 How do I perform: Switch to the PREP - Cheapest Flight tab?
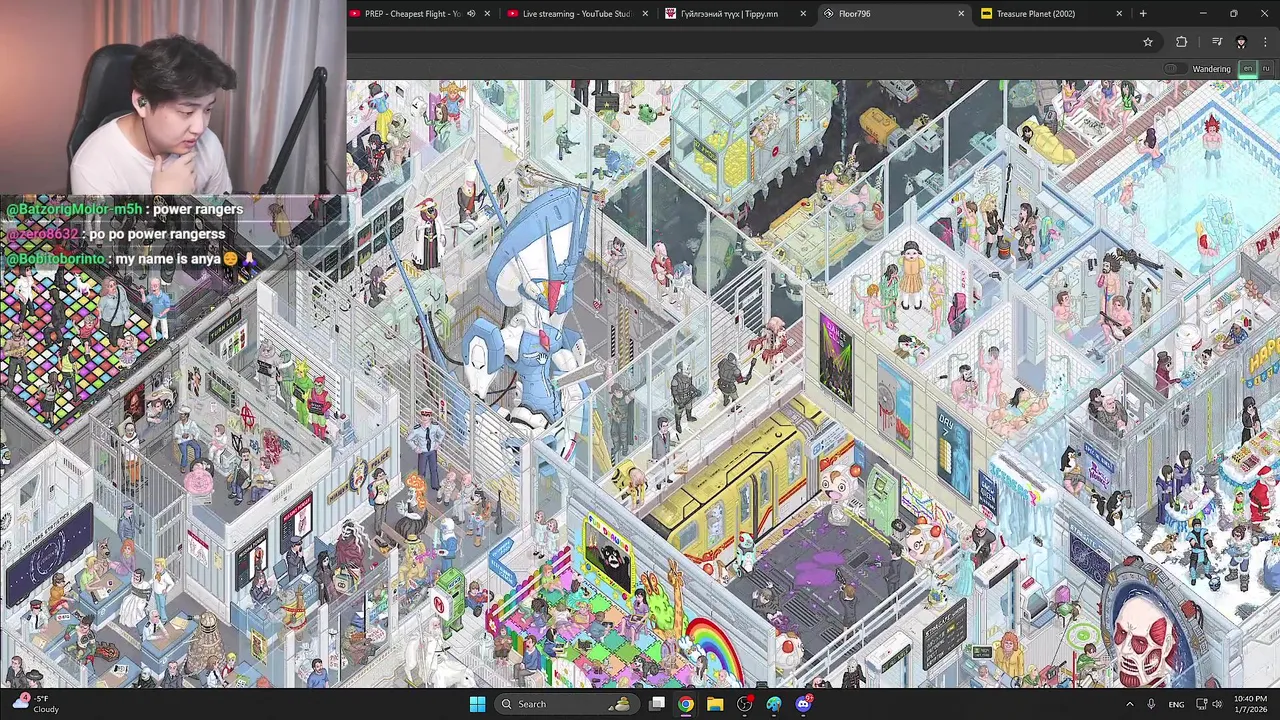point(412,14)
